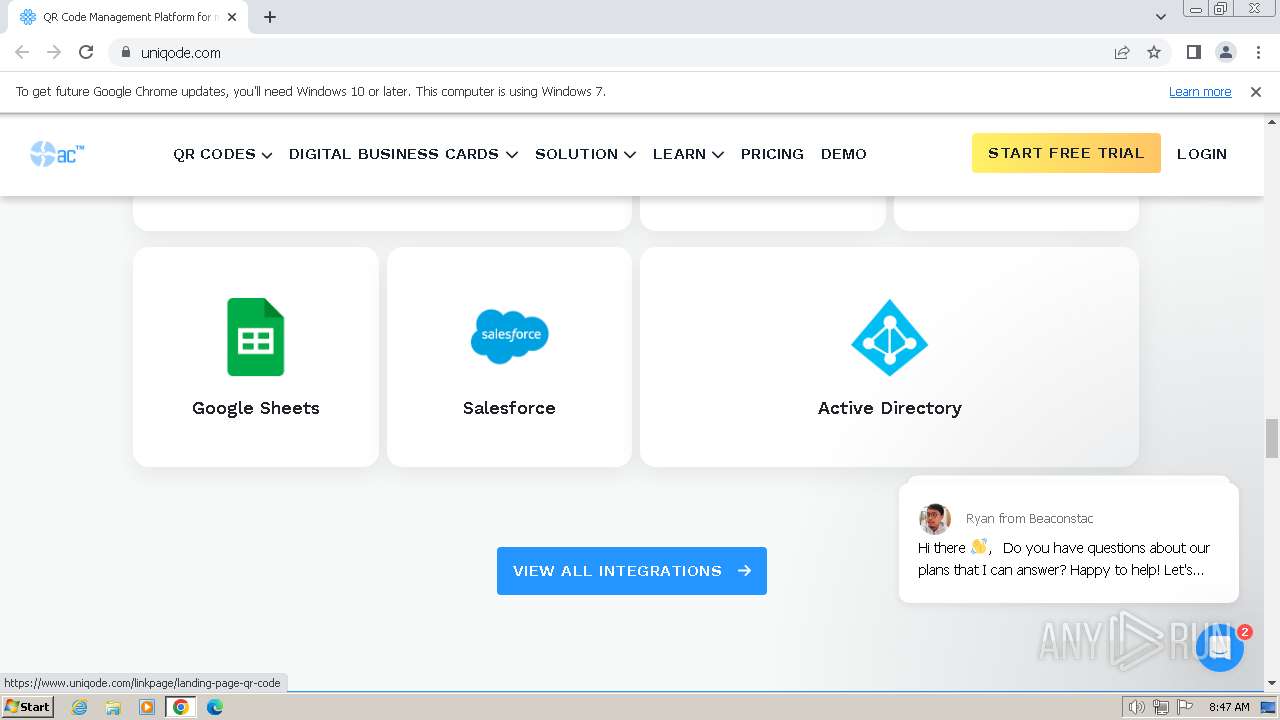Click START FREE TRIAL button
This screenshot has height=720, width=1280.
(1066, 153)
